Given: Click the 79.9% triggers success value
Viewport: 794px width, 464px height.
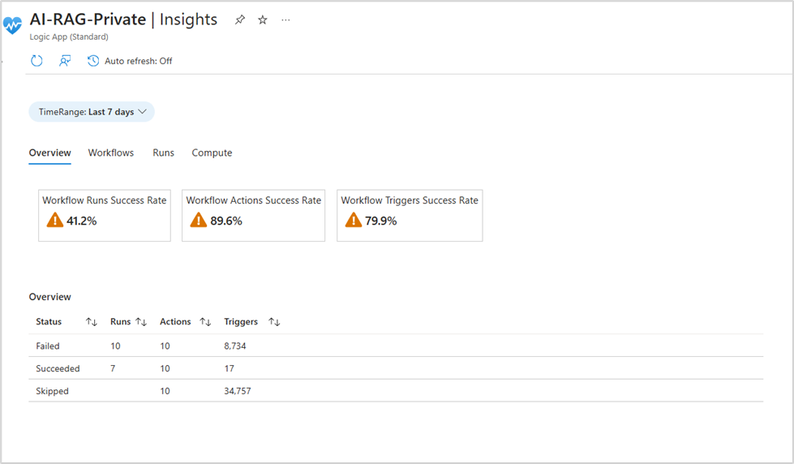Looking at the screenshot, I should (x=381, y=221).
